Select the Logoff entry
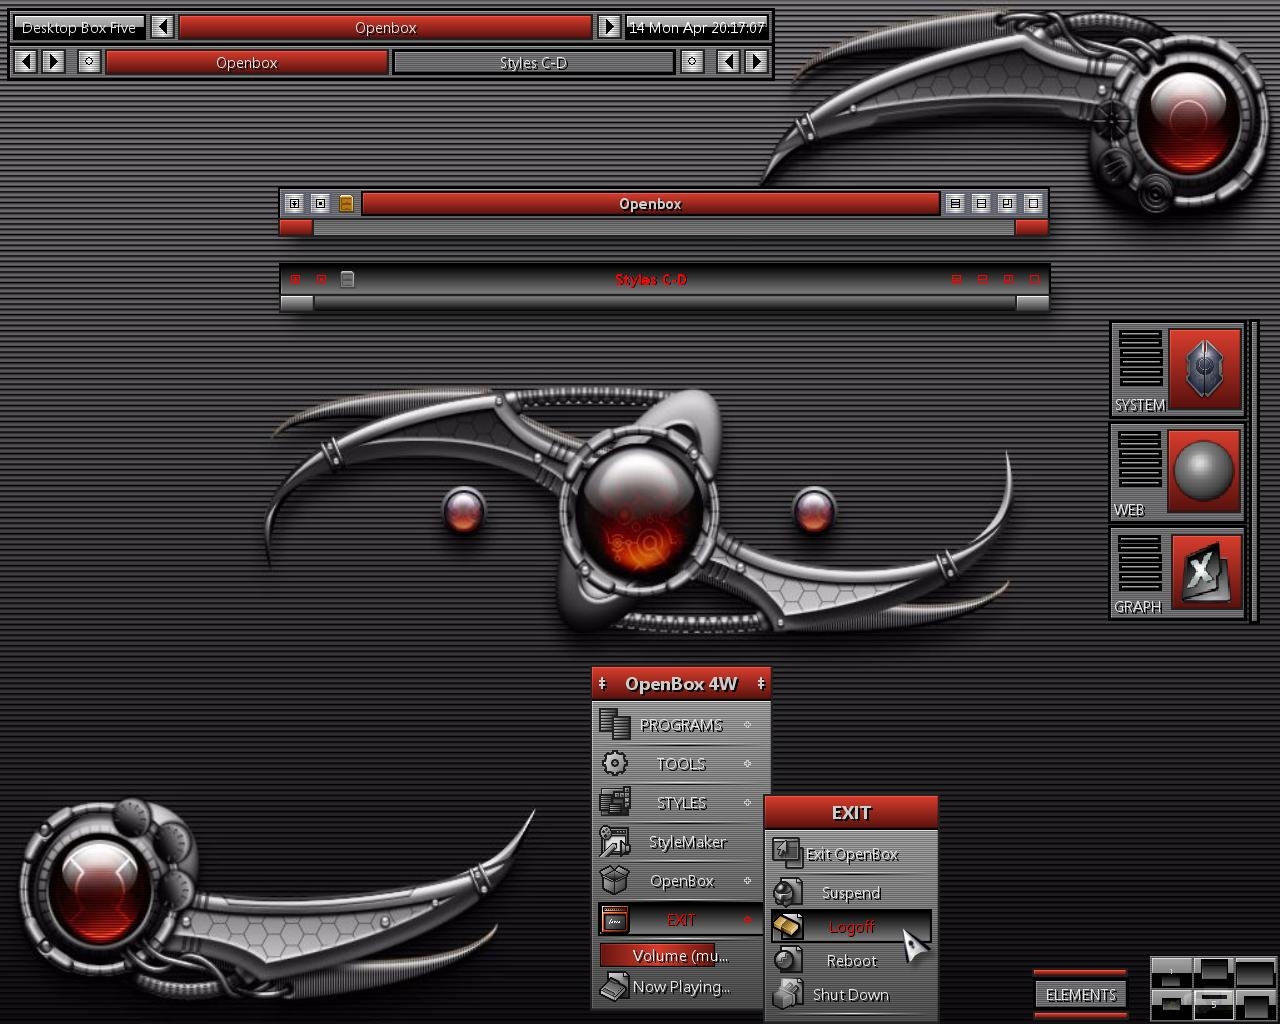Screen dimensions: 1280x1024 coord(851,927)
